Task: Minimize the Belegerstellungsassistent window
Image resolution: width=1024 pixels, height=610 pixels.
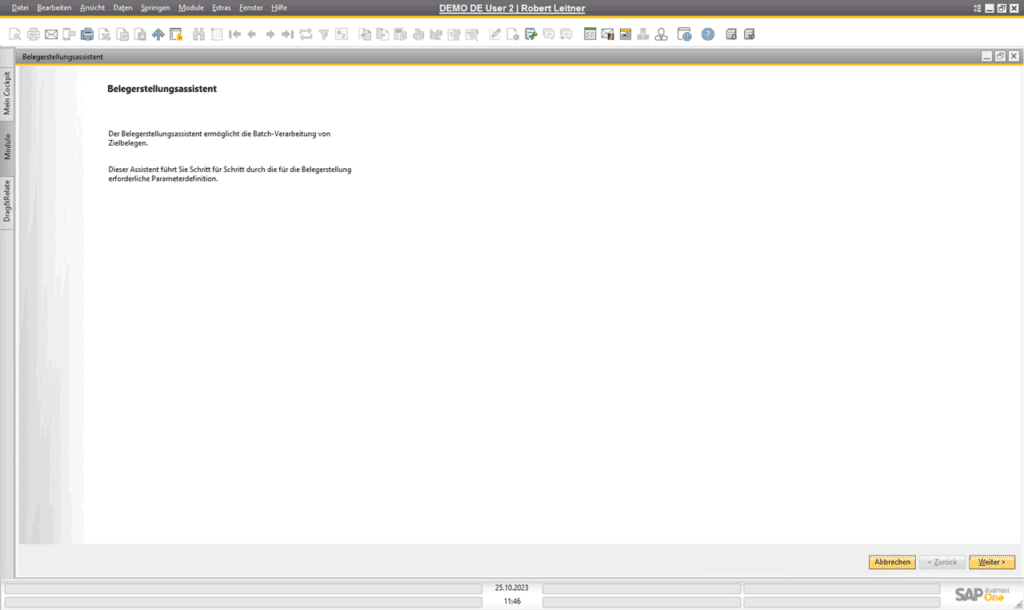Action: (x=987, y=57)
